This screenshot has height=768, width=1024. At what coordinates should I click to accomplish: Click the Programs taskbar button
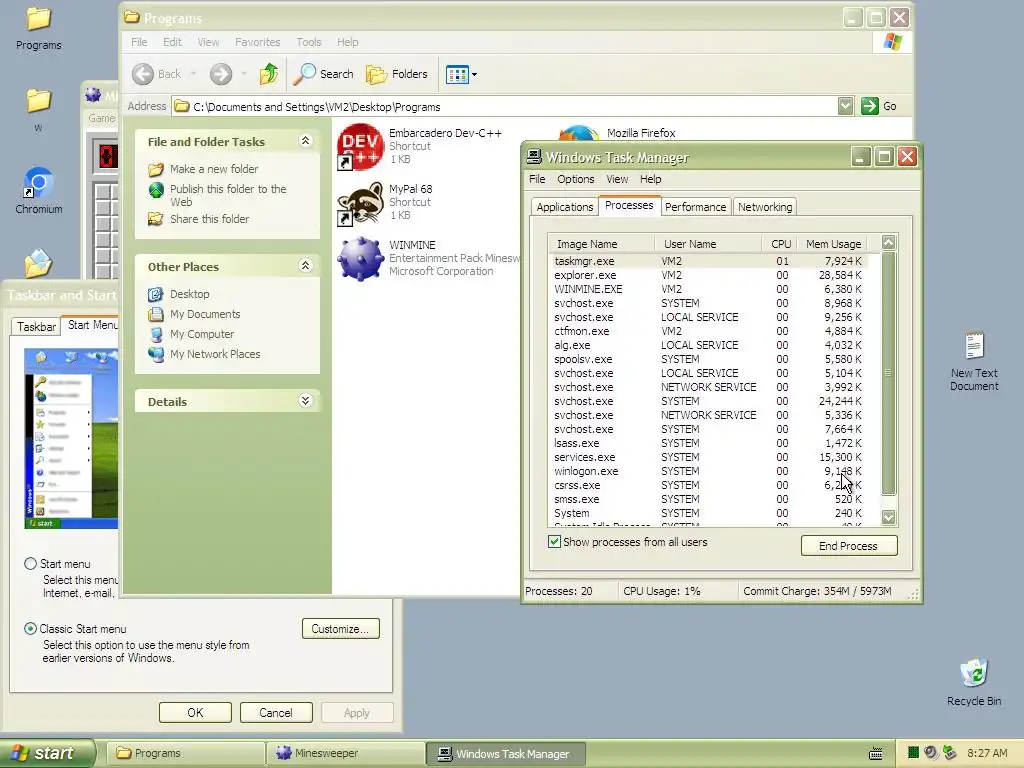tap(185, 753)
